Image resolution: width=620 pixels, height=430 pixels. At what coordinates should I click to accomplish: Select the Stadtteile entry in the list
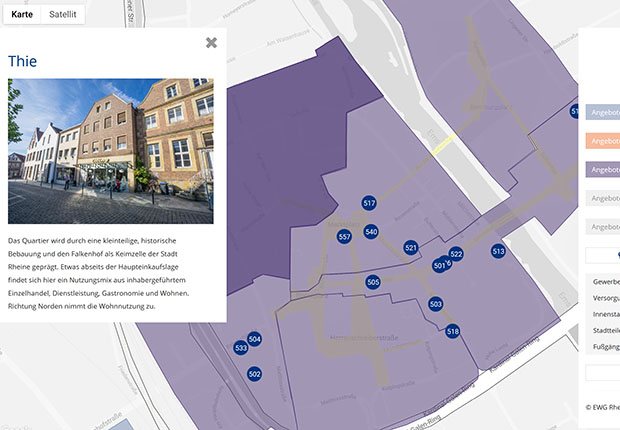pos(606,330)
